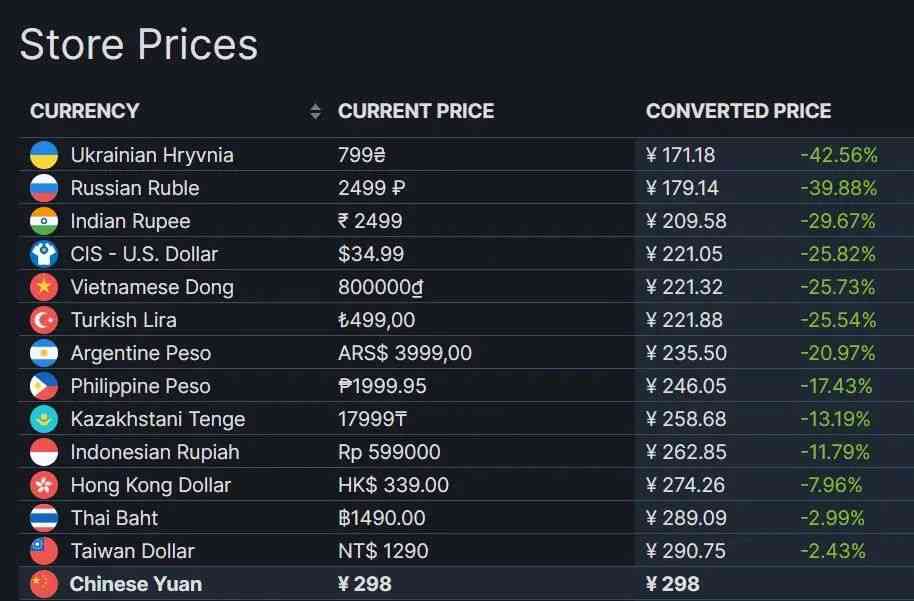914x601 pixels.
Task: Click the CIS emblem icon
Action: [x=44, y=254]
